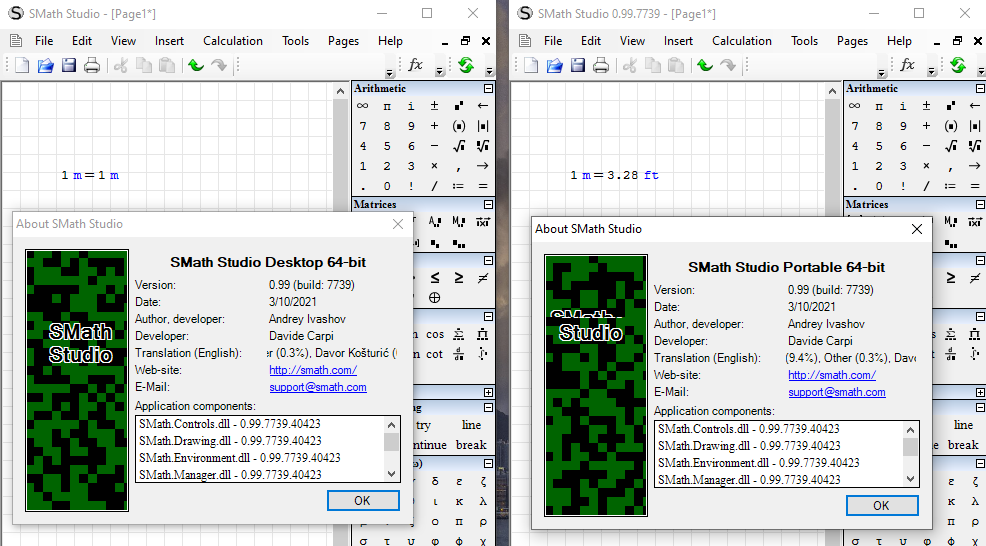Click OK in the Desktop 64-bit About dialog
This screenshot has height=546, width=986.
point(362,500)
